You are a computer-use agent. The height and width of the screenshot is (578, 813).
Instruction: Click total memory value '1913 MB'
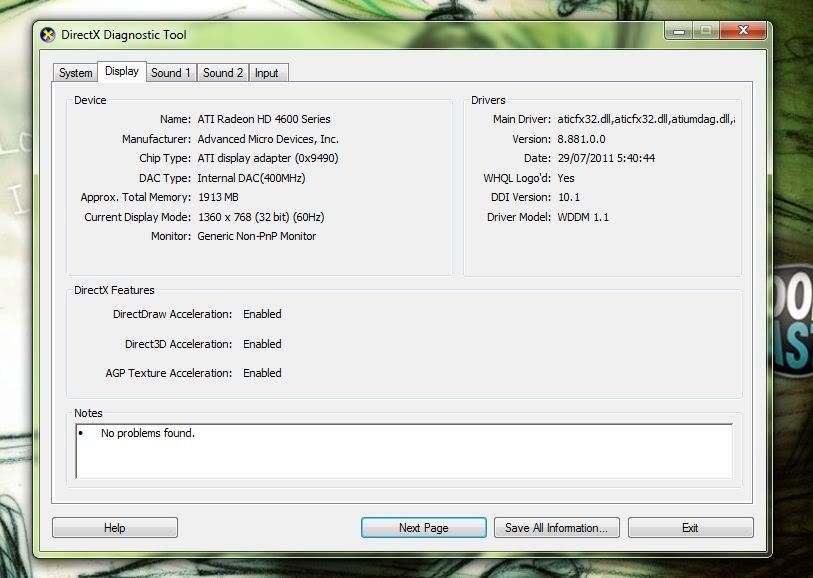coord(218,198)
